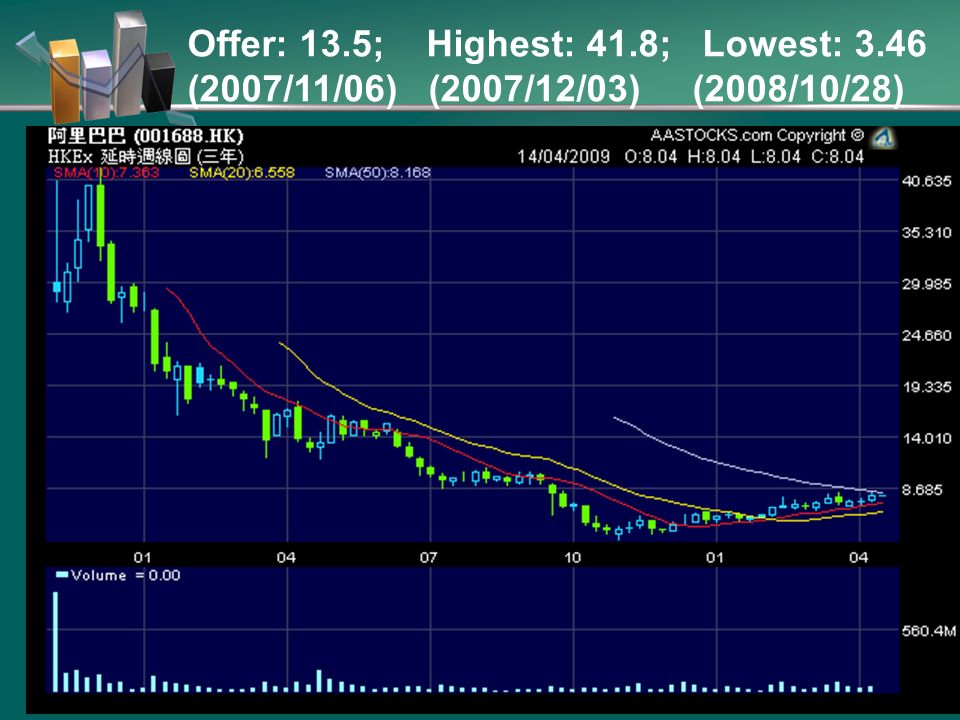Click the high value H:8.04
Image resolution: width=960 pixels, height=720 pixels.
(x=714, y=157)
